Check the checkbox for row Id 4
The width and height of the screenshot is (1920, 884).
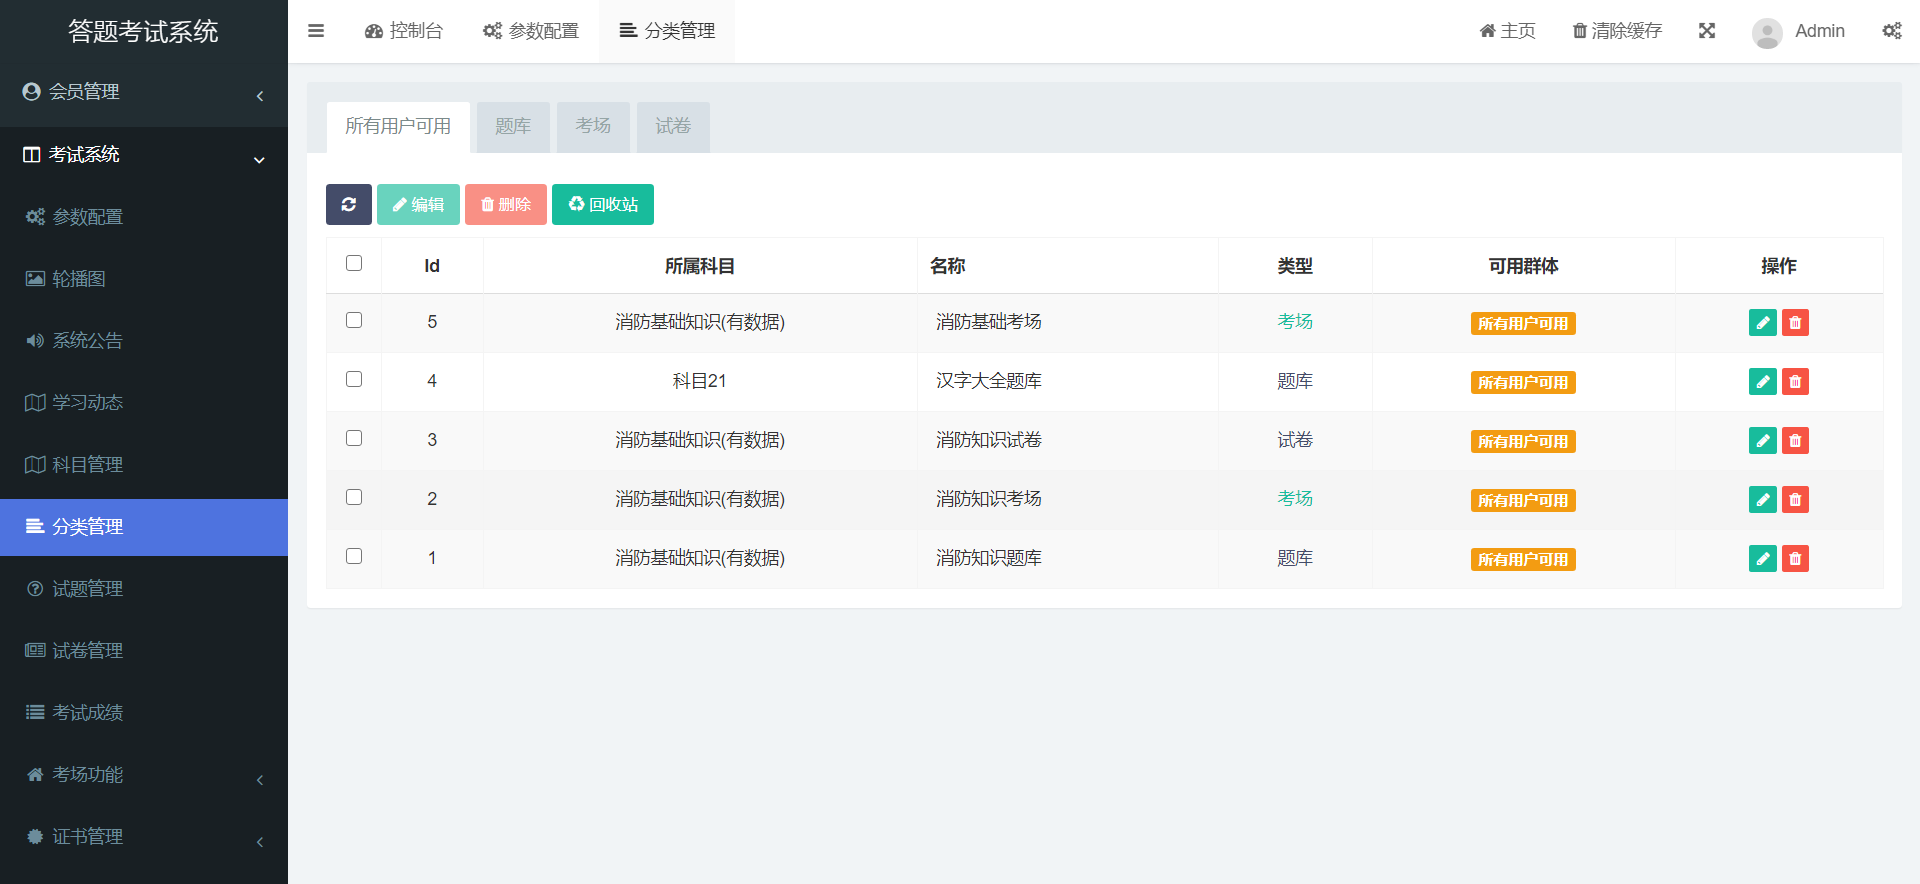point(354,379)
